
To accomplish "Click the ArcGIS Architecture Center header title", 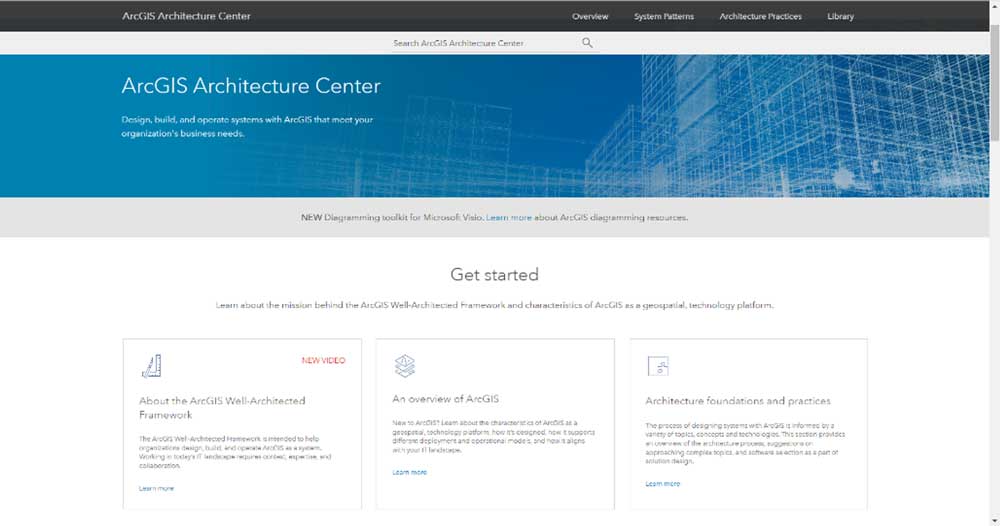I will point(186,16).
